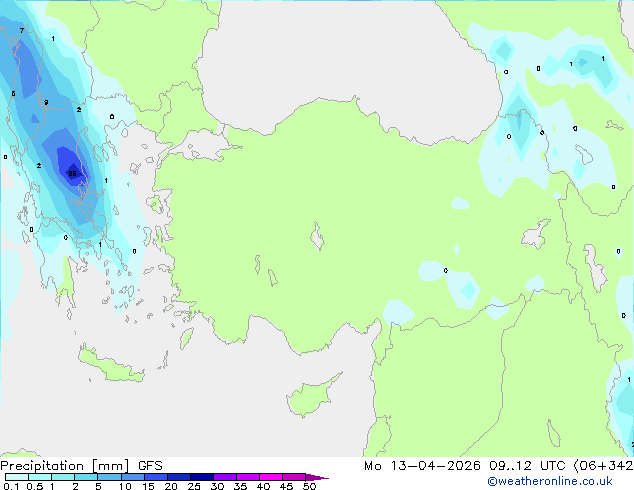The width and height of the screenshot is (634, 490).
Task: Select the lightest 0.1–0.5 mm legend swatch
Action: click(x=17, y=477)
